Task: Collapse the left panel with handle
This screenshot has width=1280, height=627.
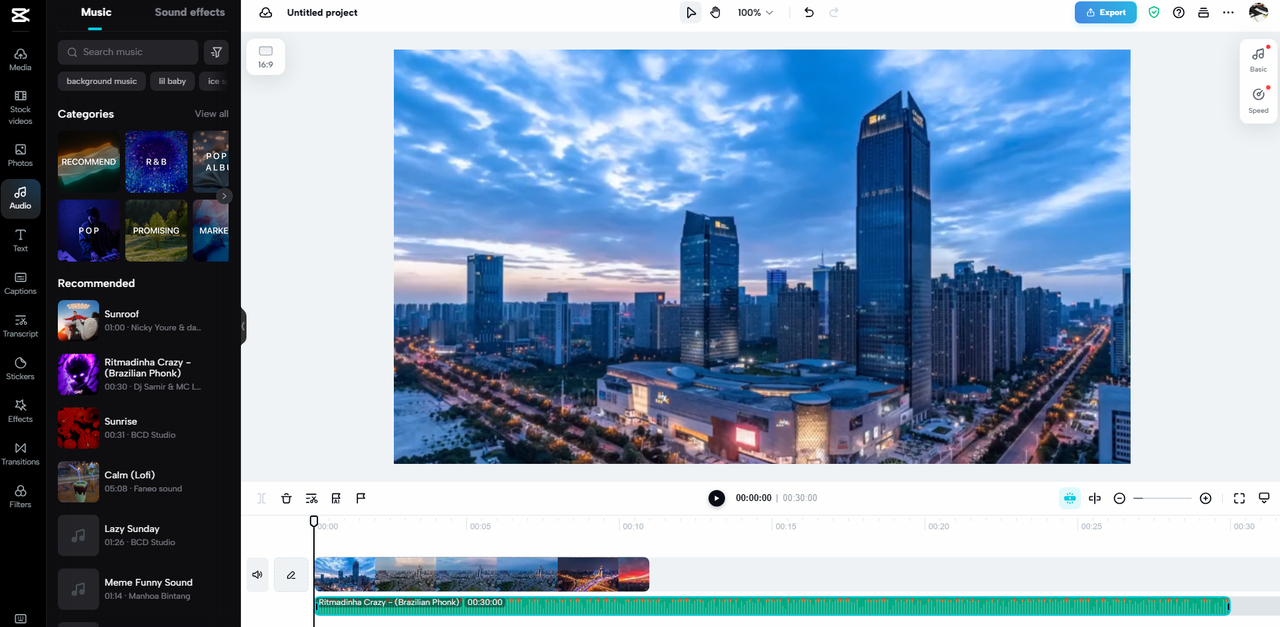Action: click(x=243, y=326)
